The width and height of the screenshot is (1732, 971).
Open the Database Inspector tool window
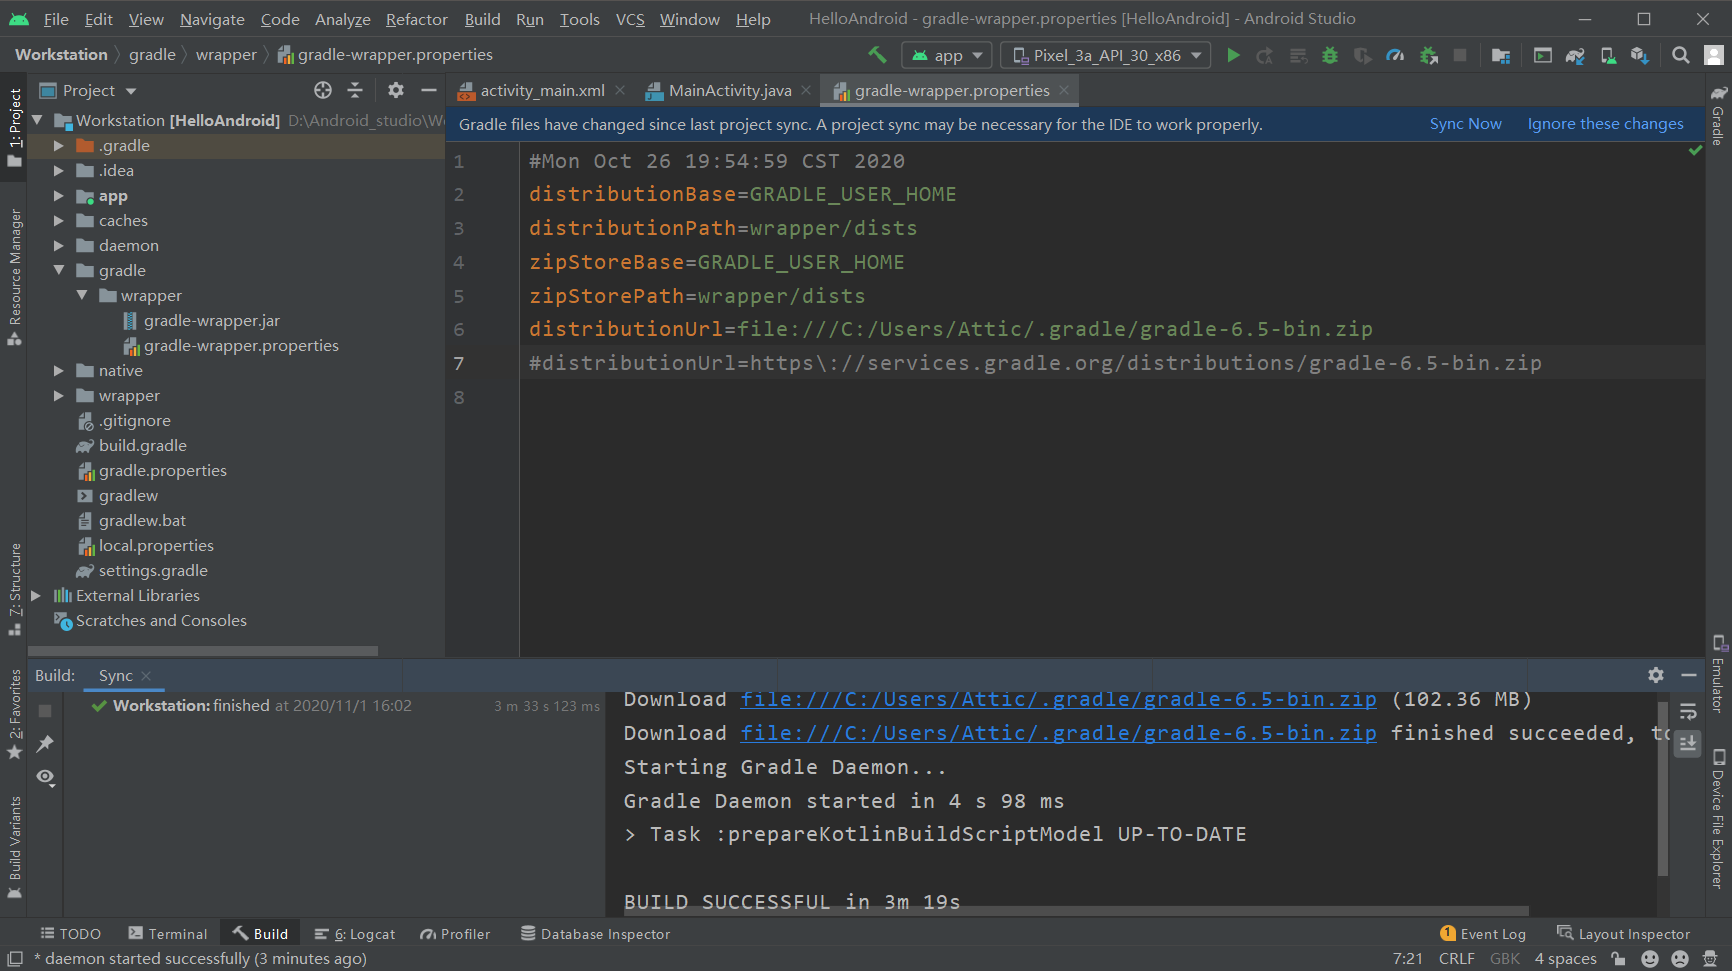[596, 933]
